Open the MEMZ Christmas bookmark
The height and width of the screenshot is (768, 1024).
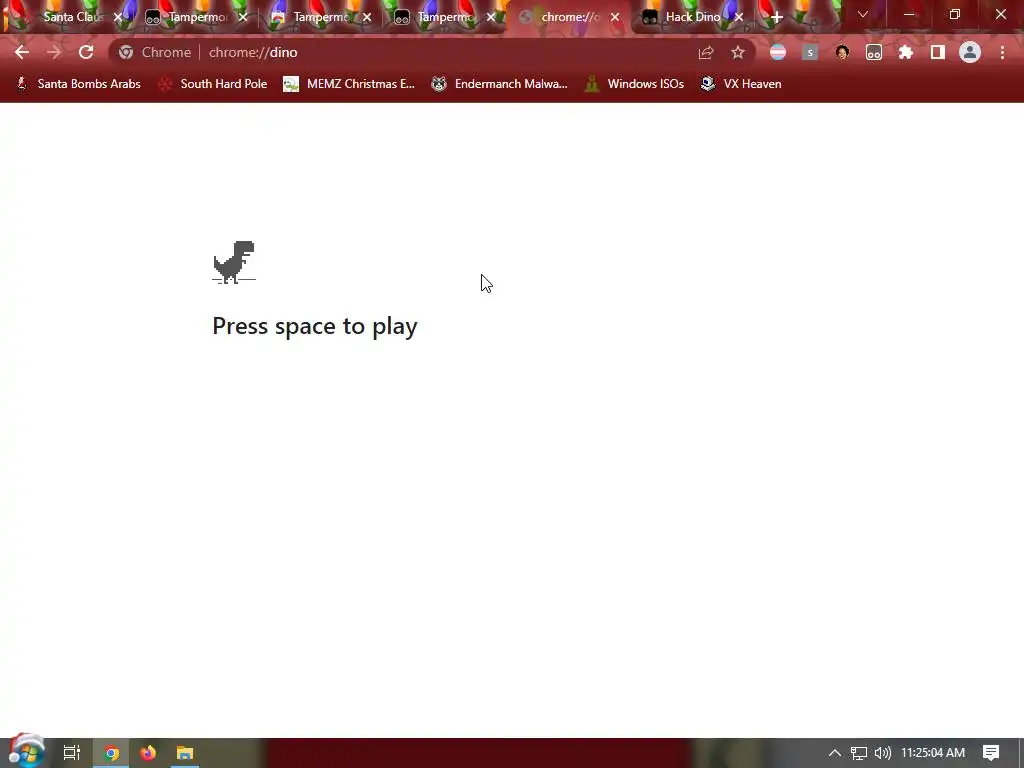(x=349, y=84)
